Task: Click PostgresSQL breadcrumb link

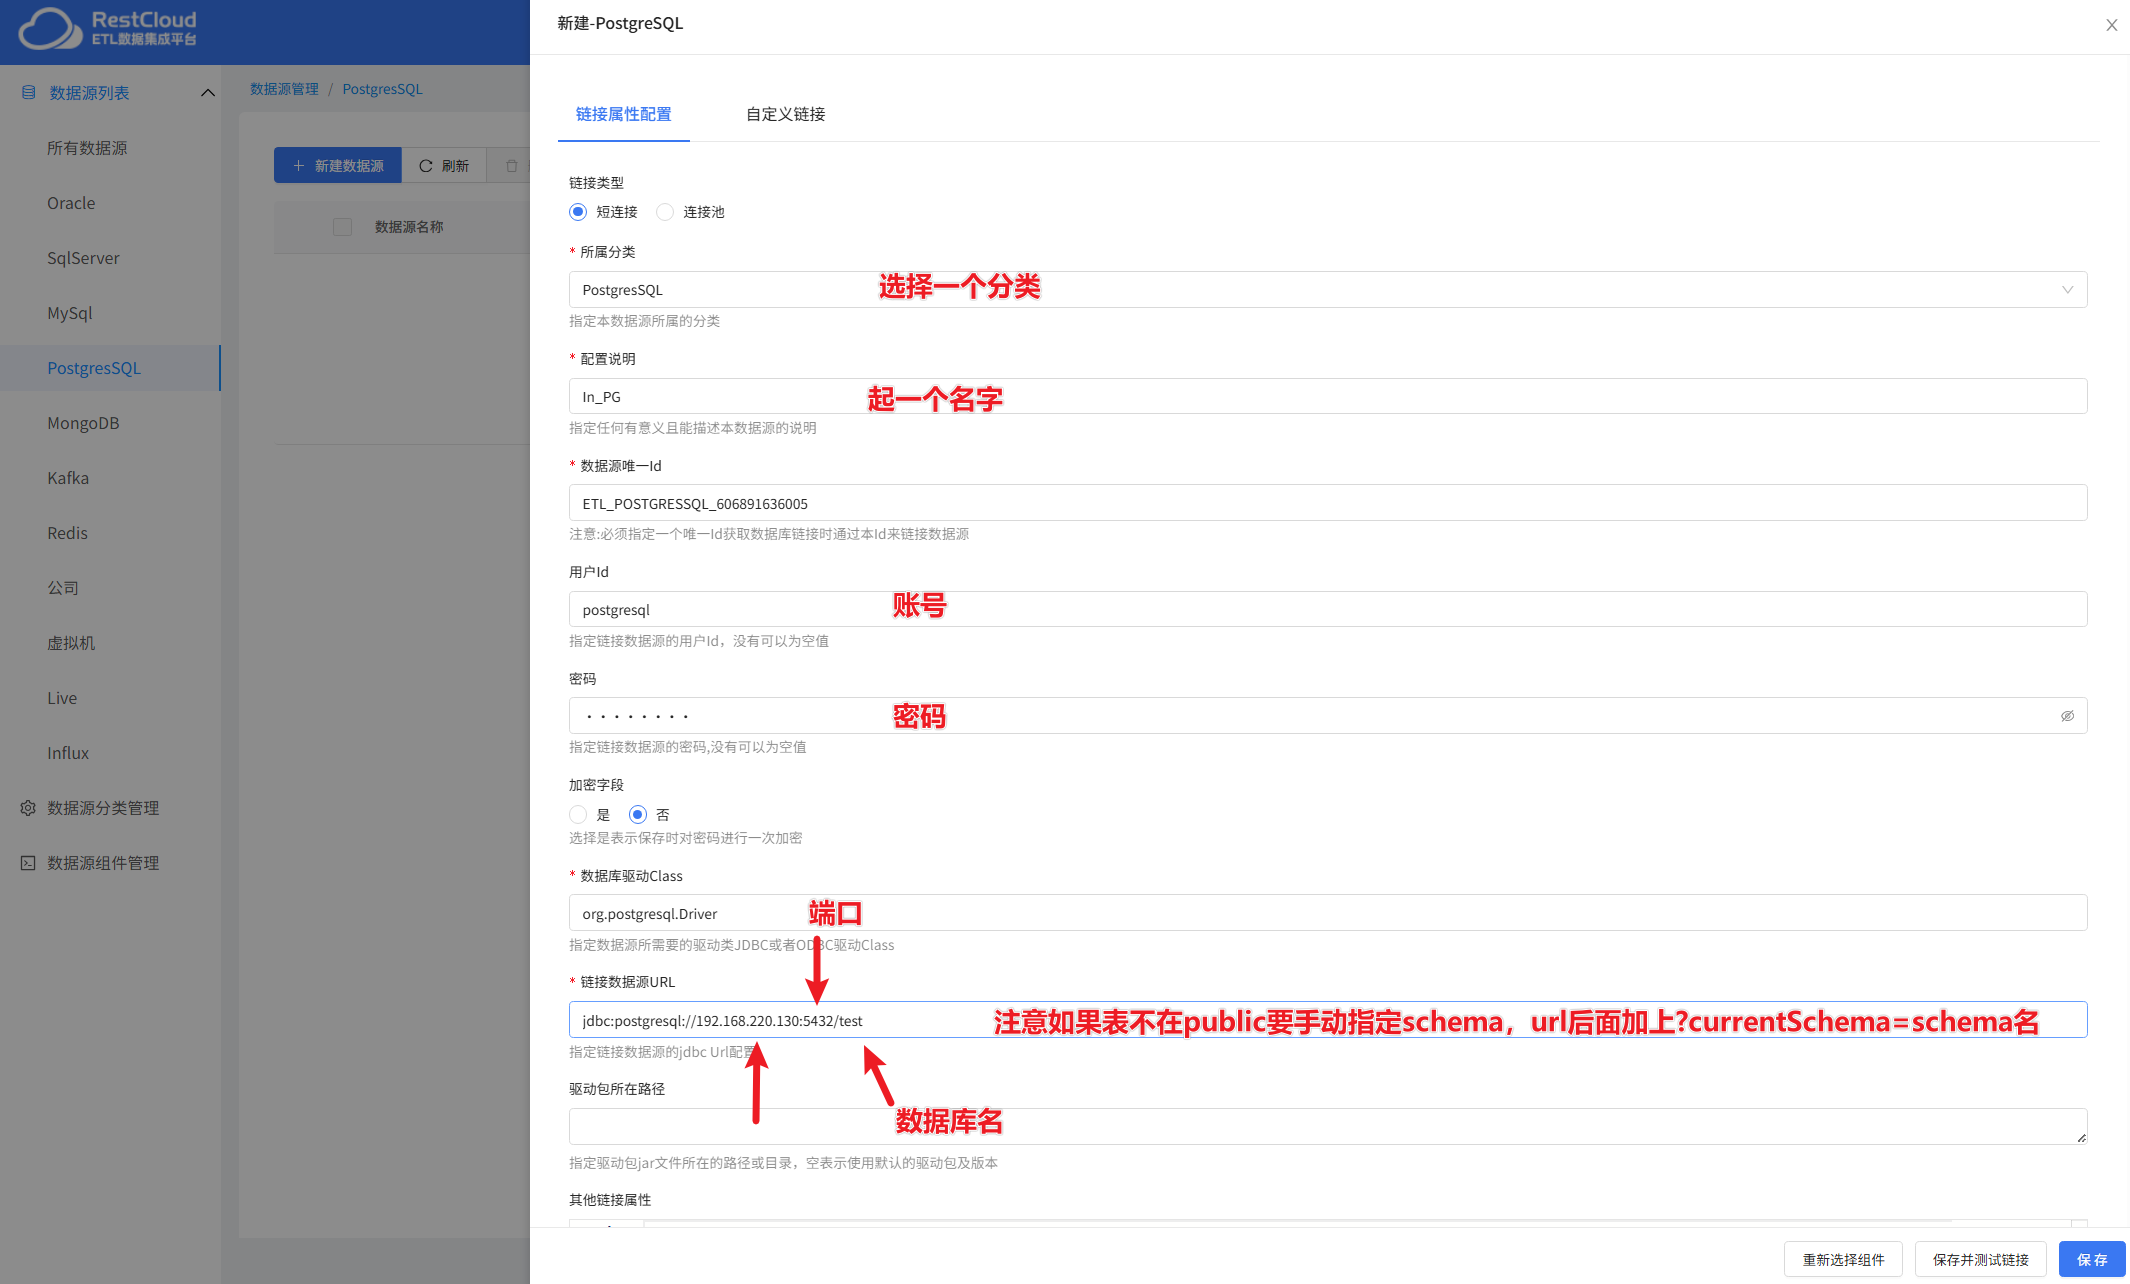Action: tap(382, 89)
